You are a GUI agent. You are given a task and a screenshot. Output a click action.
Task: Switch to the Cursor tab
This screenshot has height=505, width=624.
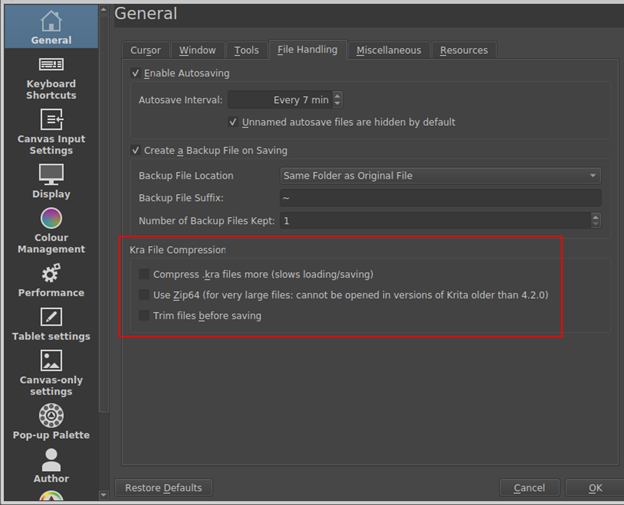pos(146,50)
